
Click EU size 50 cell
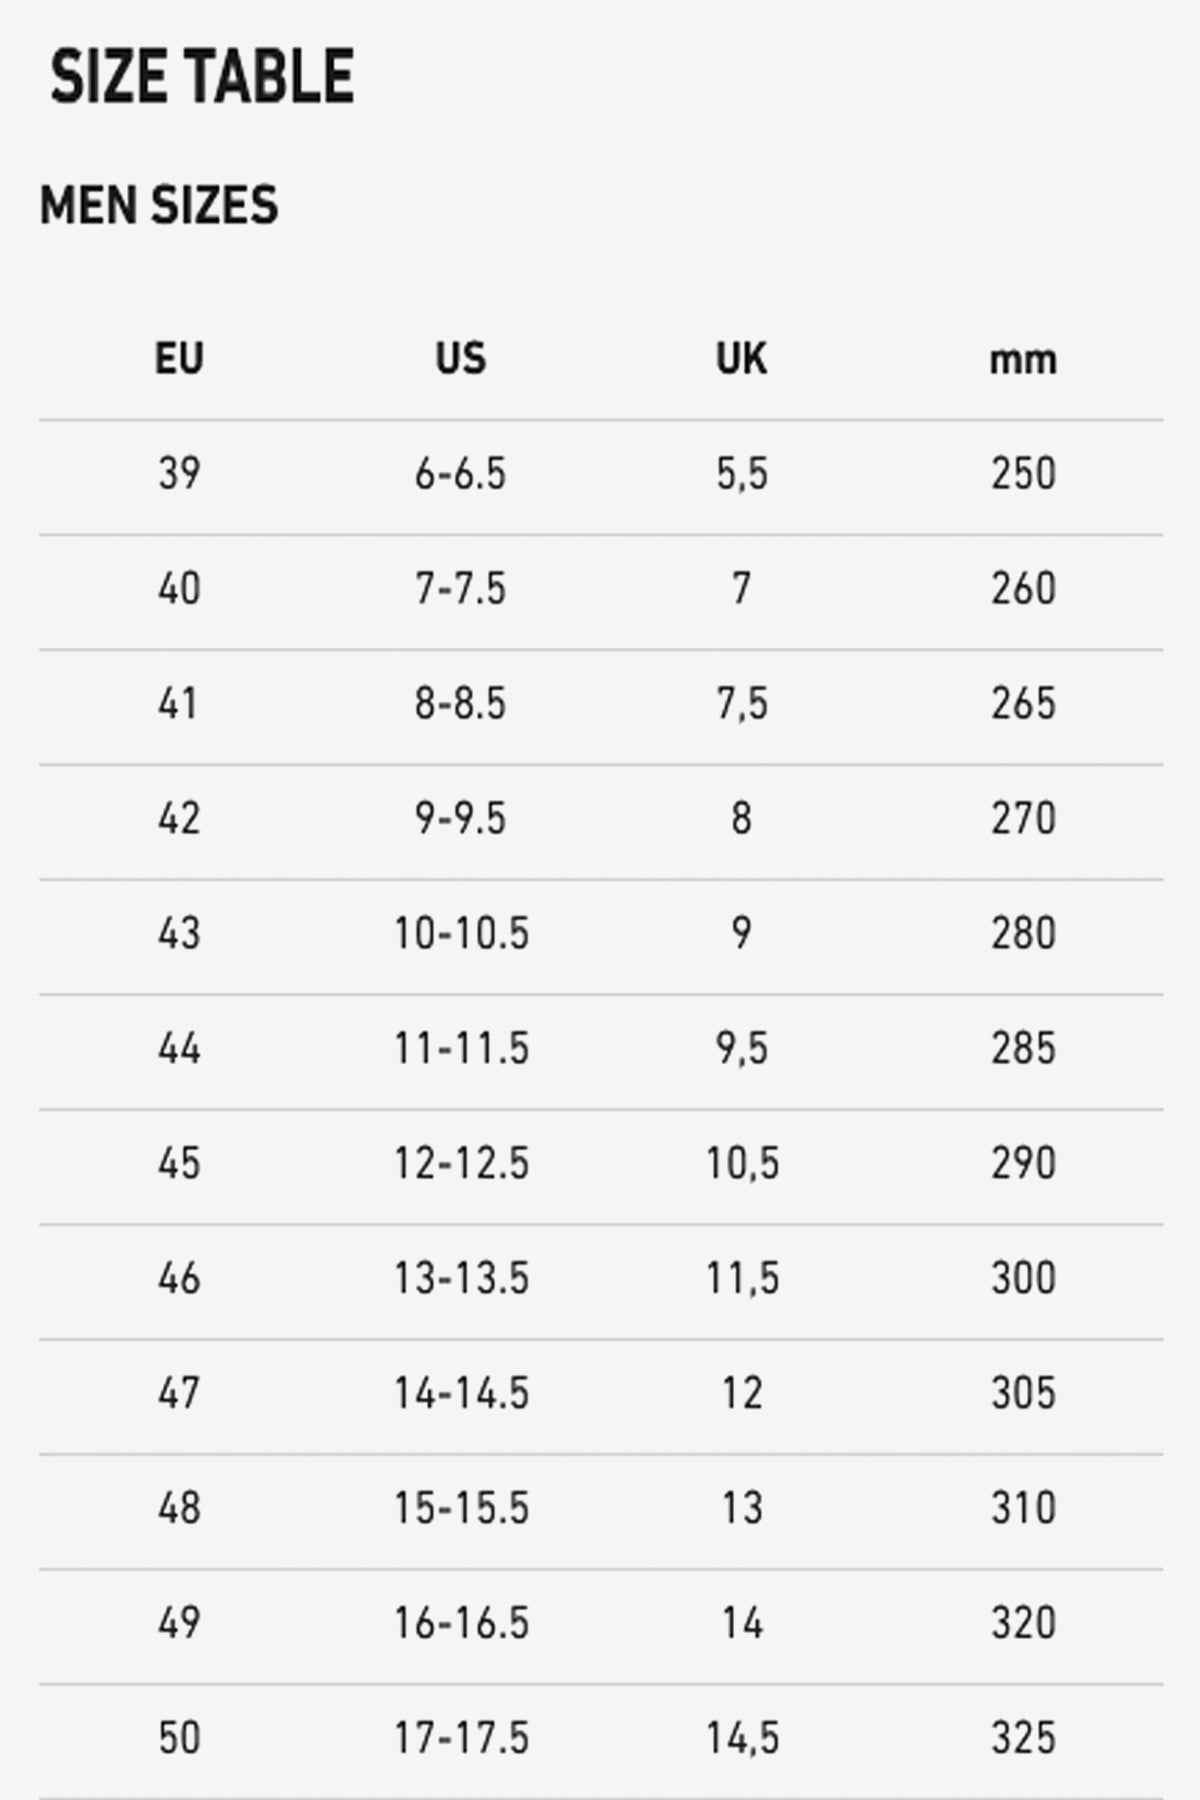tap(179, 1738)
